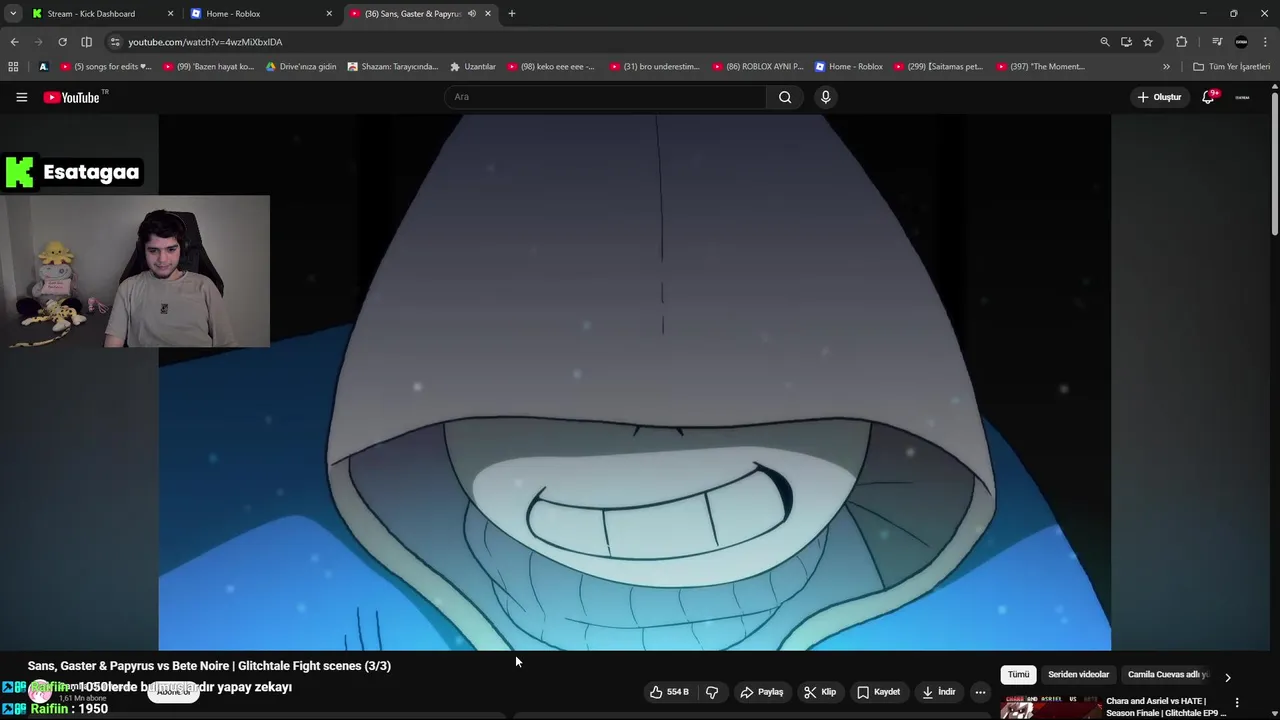Select the Camila Cuevas adlı chip
The image size is (1280, 720).
click(x=1167, y=675)
